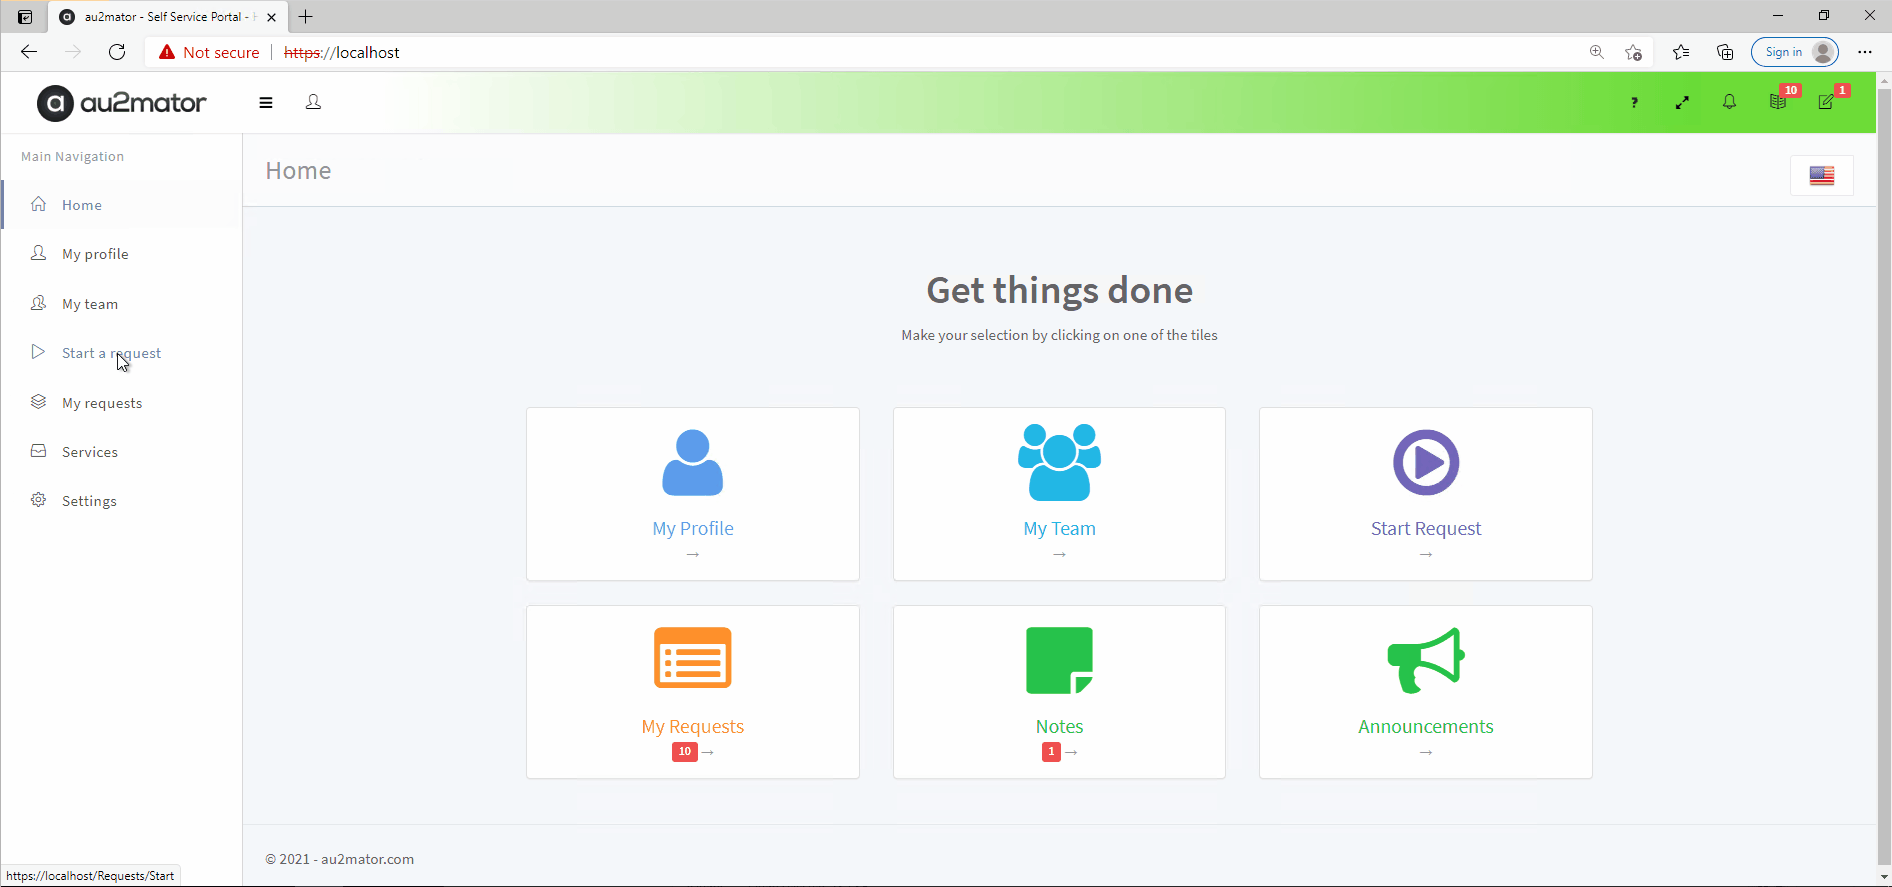Open notes icon with 1 badge

pos(1826,102)
